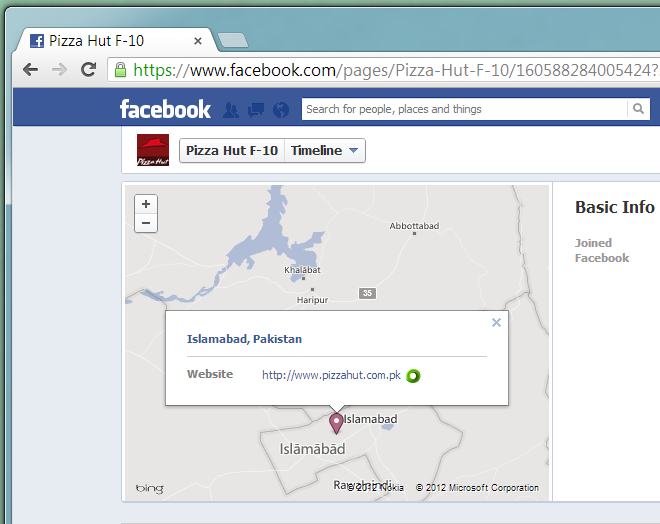Viewport: 660px width, 524px height.
Task: Click the Pizza Hut page thumbnail
Action: [x=153, y=150]
